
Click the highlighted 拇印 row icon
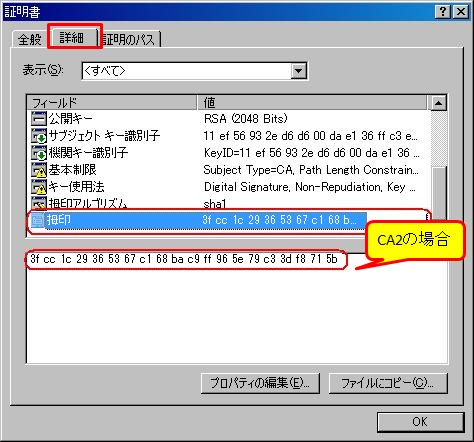tap(37, 220)
